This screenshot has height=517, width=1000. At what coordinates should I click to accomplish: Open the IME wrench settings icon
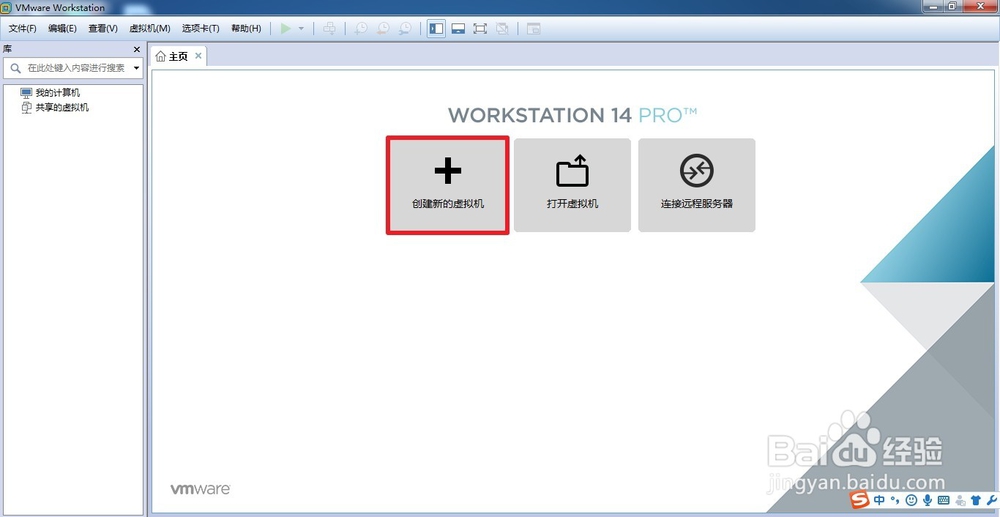(992, 500)
